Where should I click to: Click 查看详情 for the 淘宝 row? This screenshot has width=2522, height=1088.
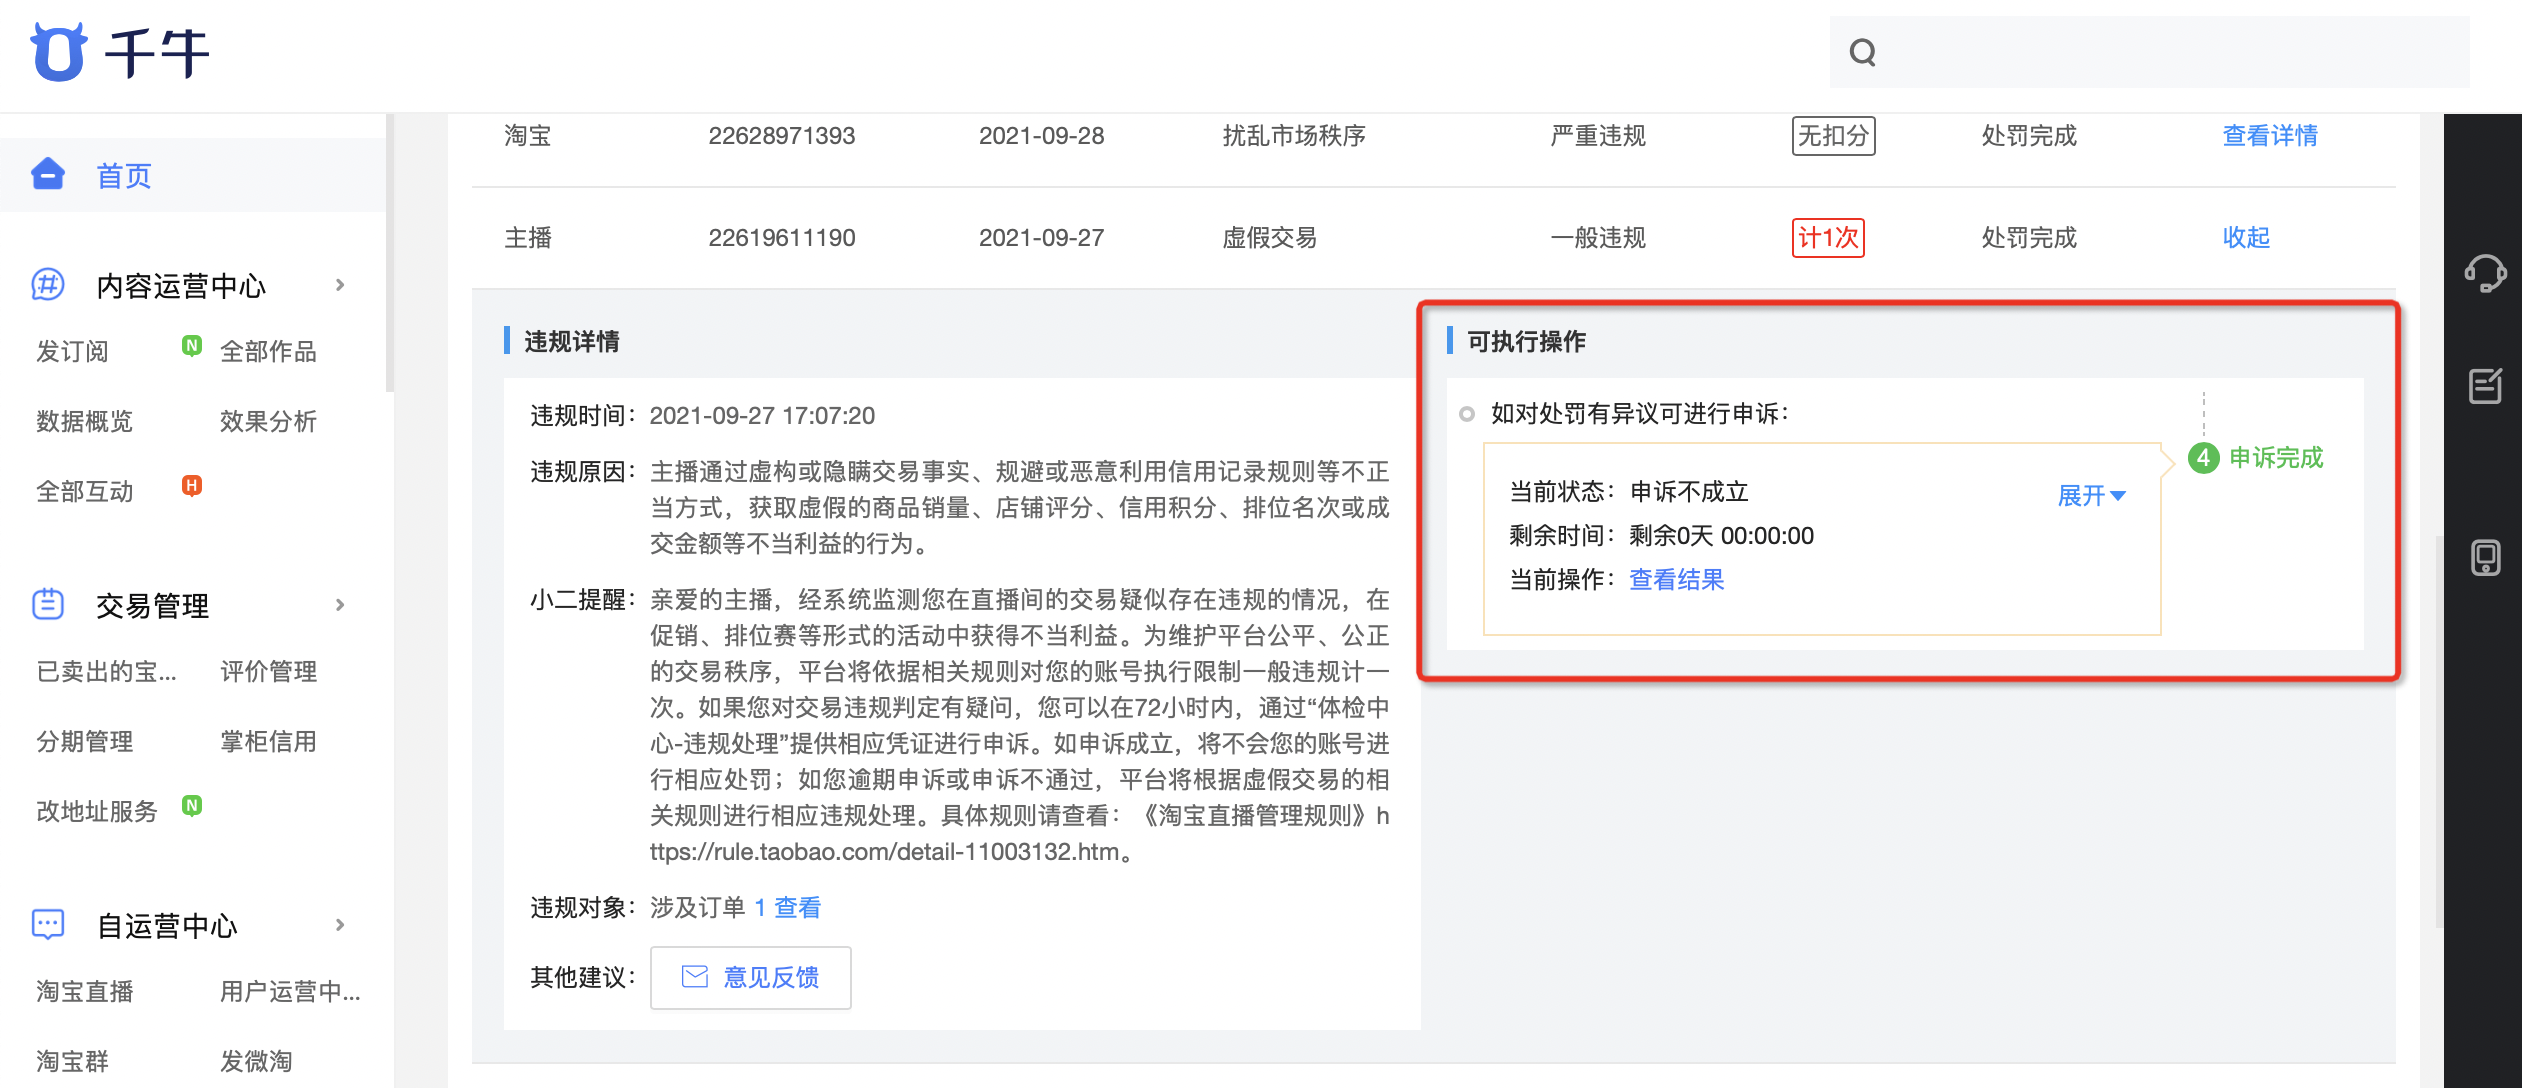pyautogui.click(x=2270, y=136)
